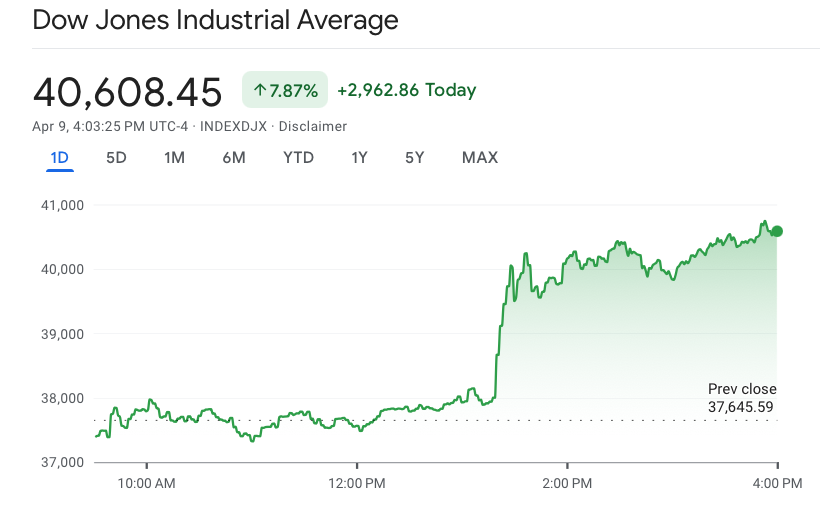Select the 1D time range tab
Screen dimensions: 820x506
tap(59, 158)
